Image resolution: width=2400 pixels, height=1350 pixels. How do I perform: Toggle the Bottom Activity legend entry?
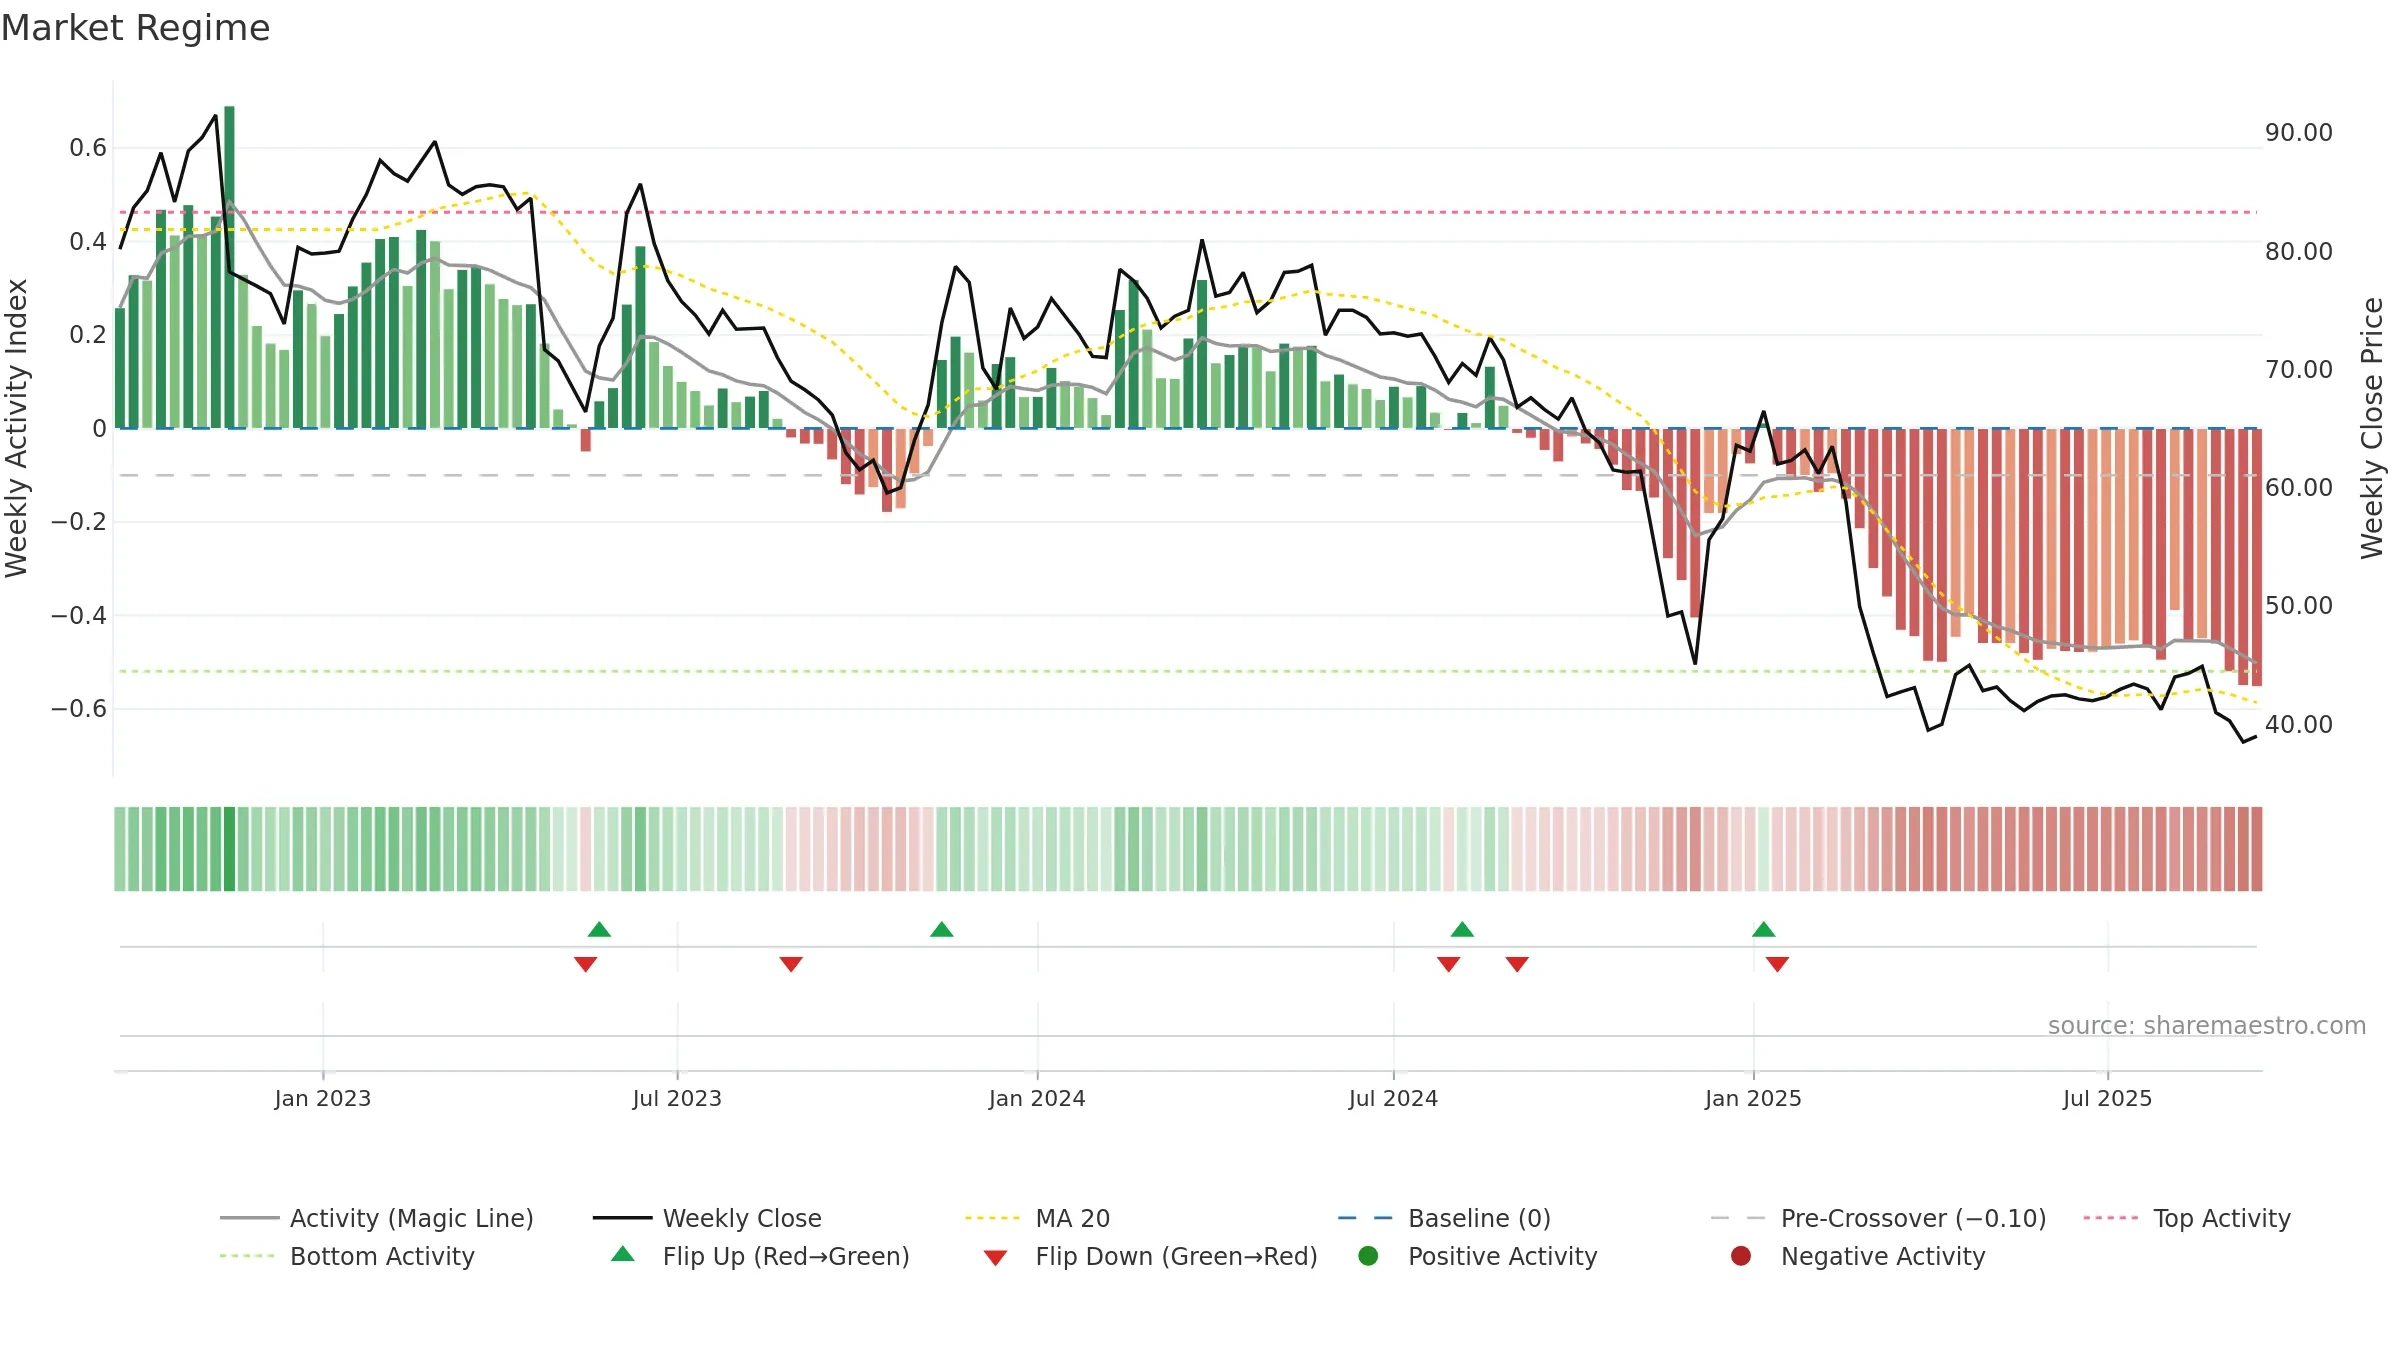coord(347,1256)
